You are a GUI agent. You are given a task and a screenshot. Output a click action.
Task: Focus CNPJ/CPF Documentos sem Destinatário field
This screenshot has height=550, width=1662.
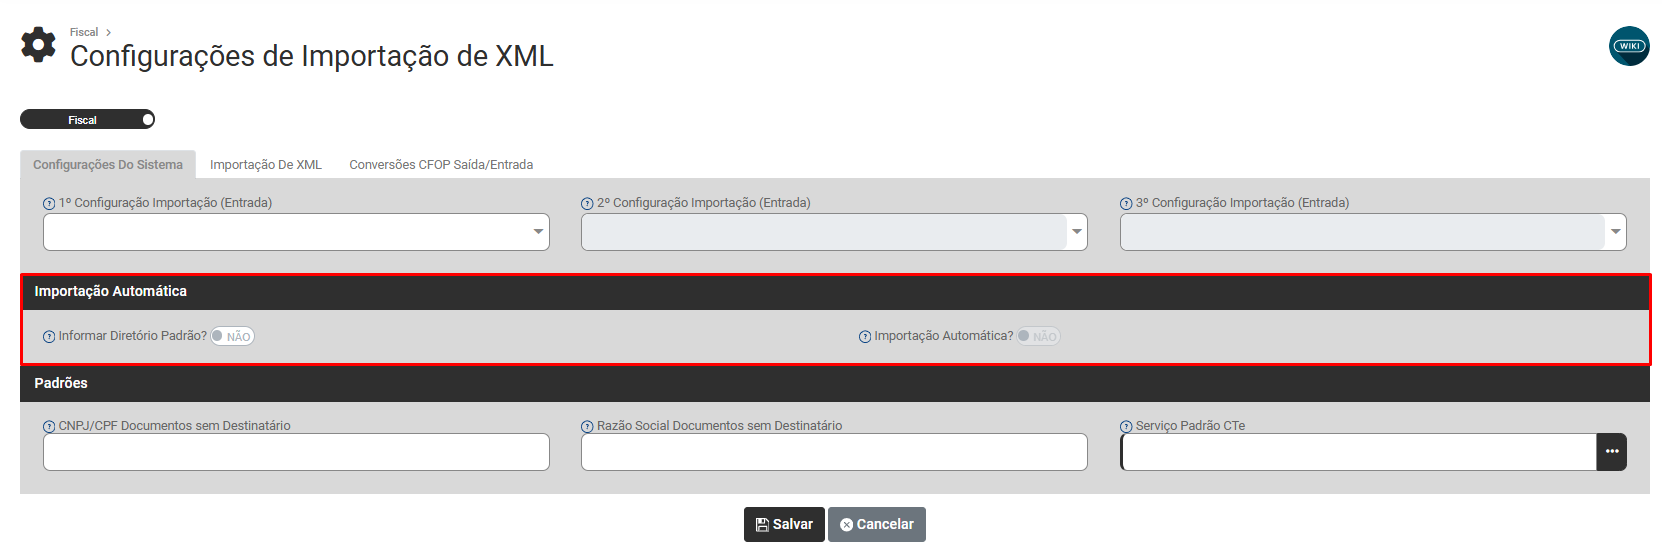pos(296,452)
